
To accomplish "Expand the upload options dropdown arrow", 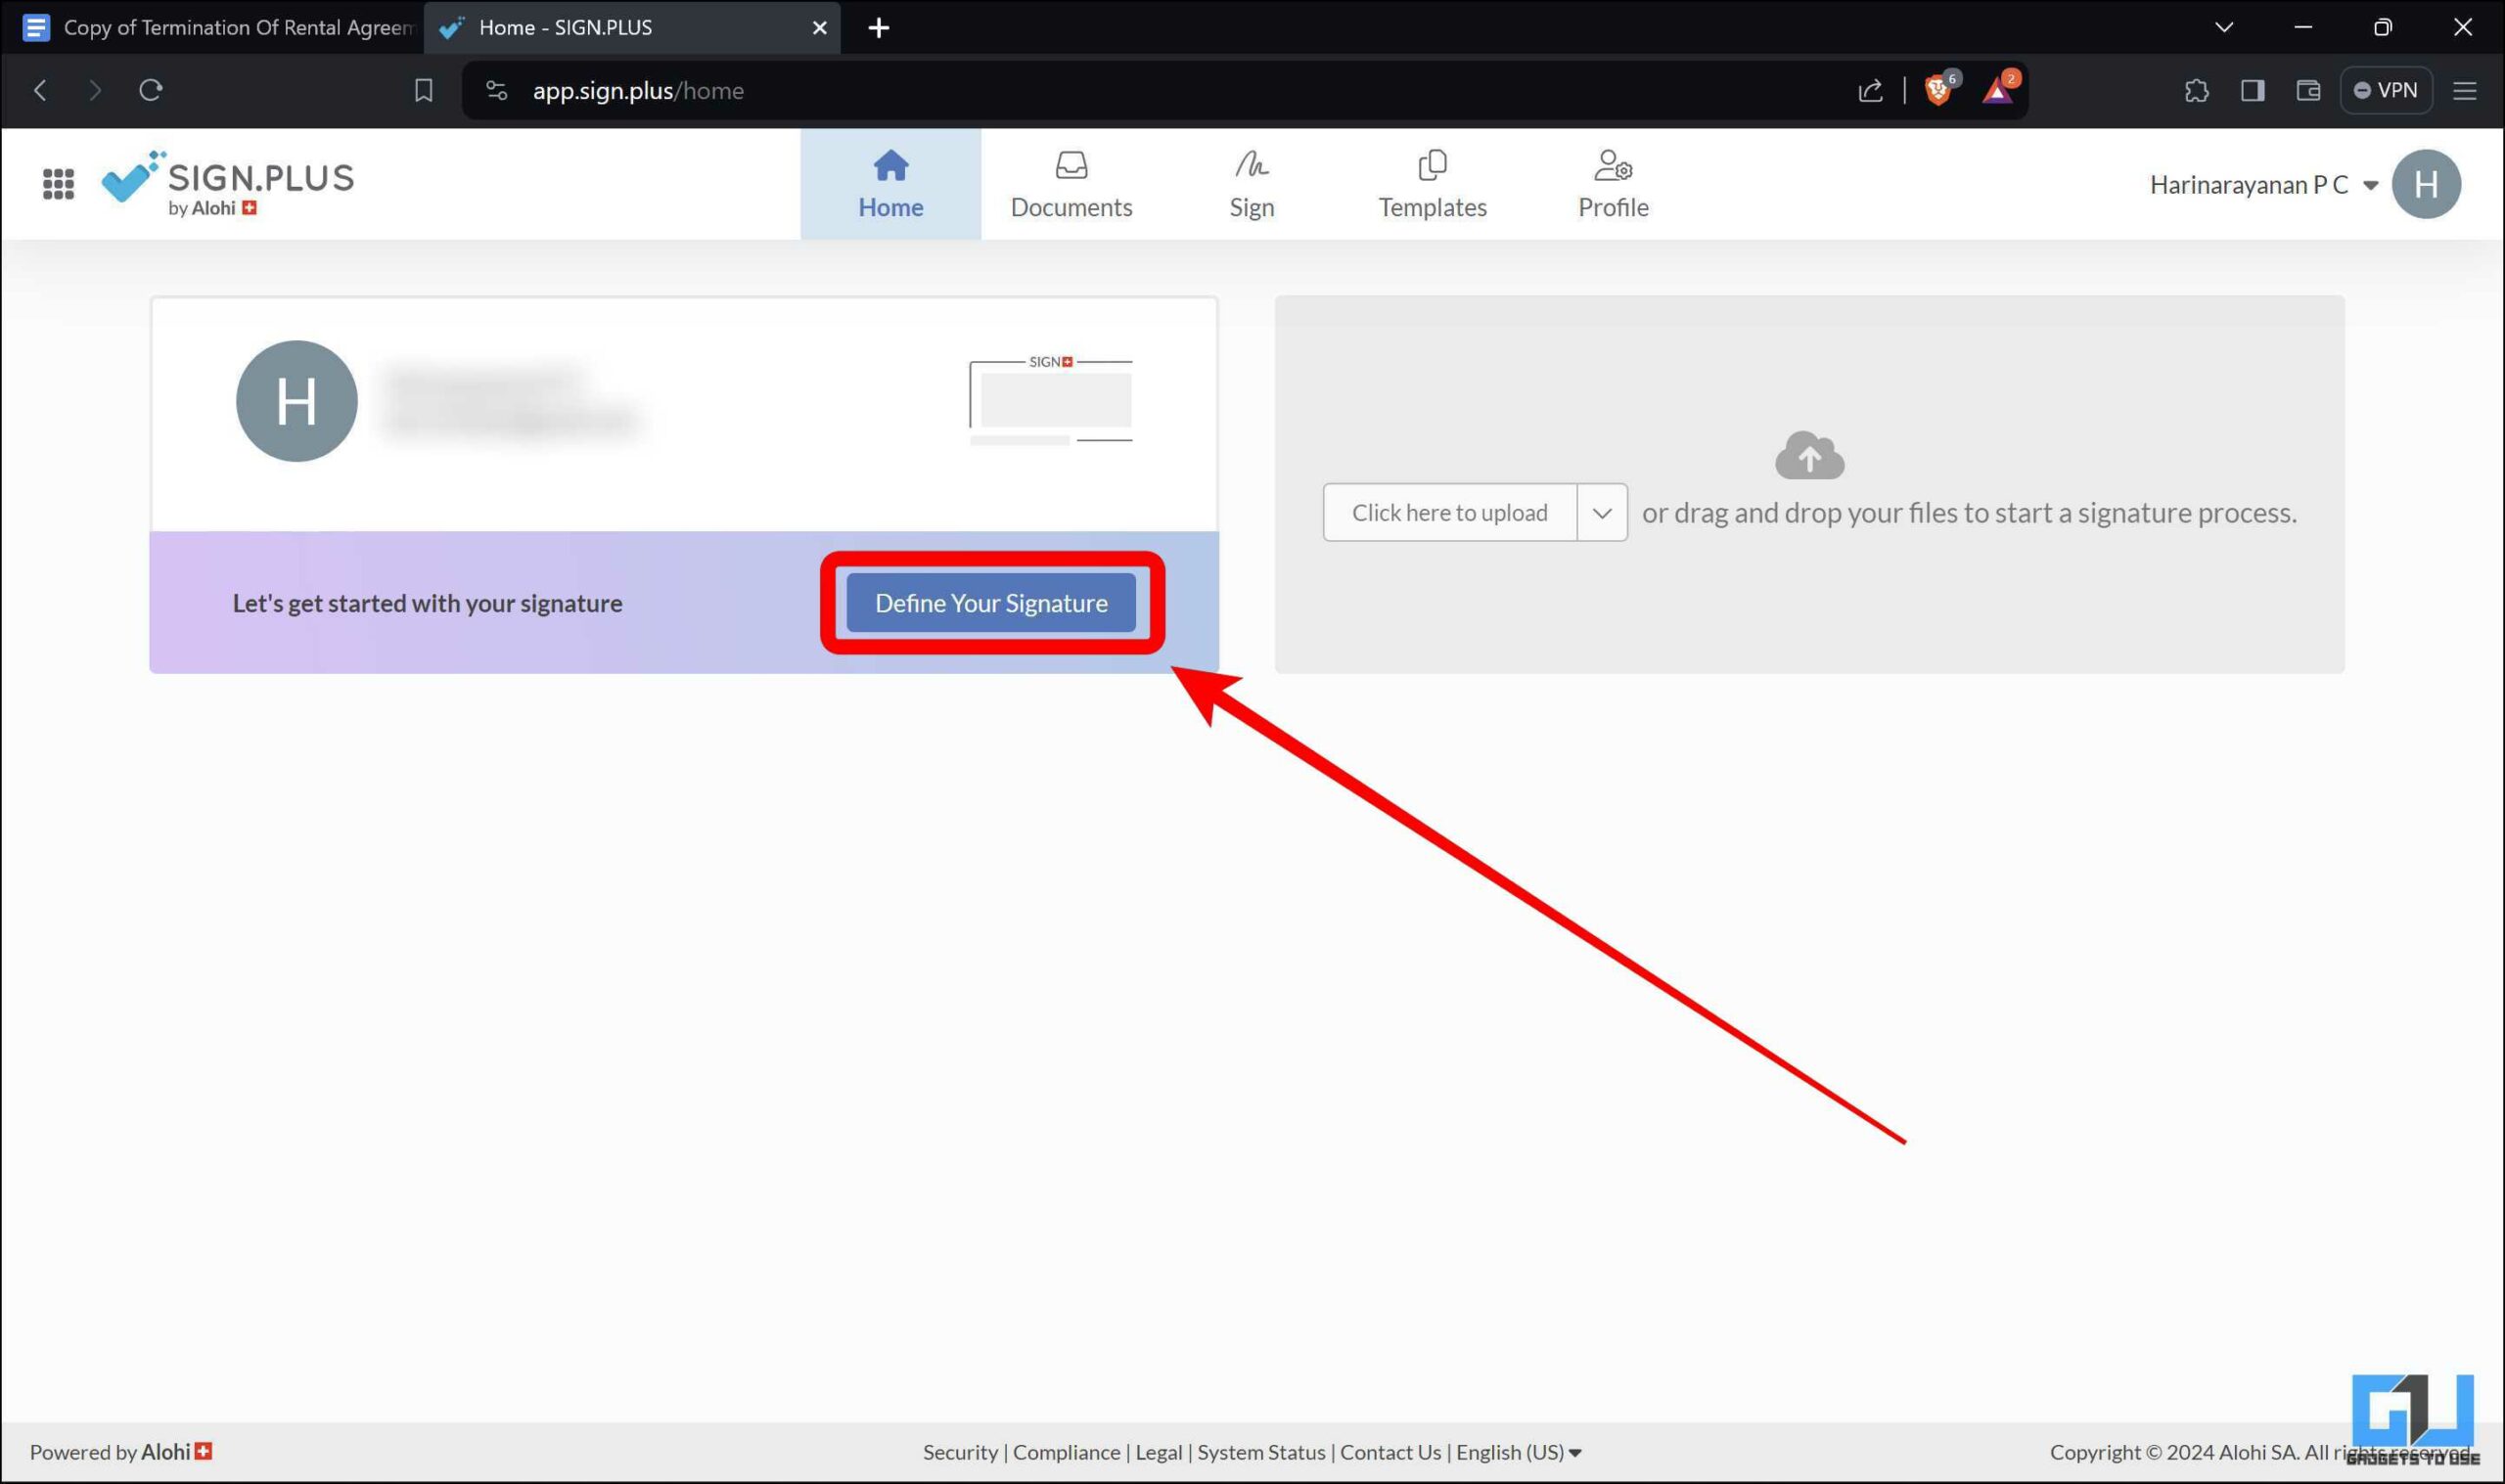I will (x=1602, y=513).
